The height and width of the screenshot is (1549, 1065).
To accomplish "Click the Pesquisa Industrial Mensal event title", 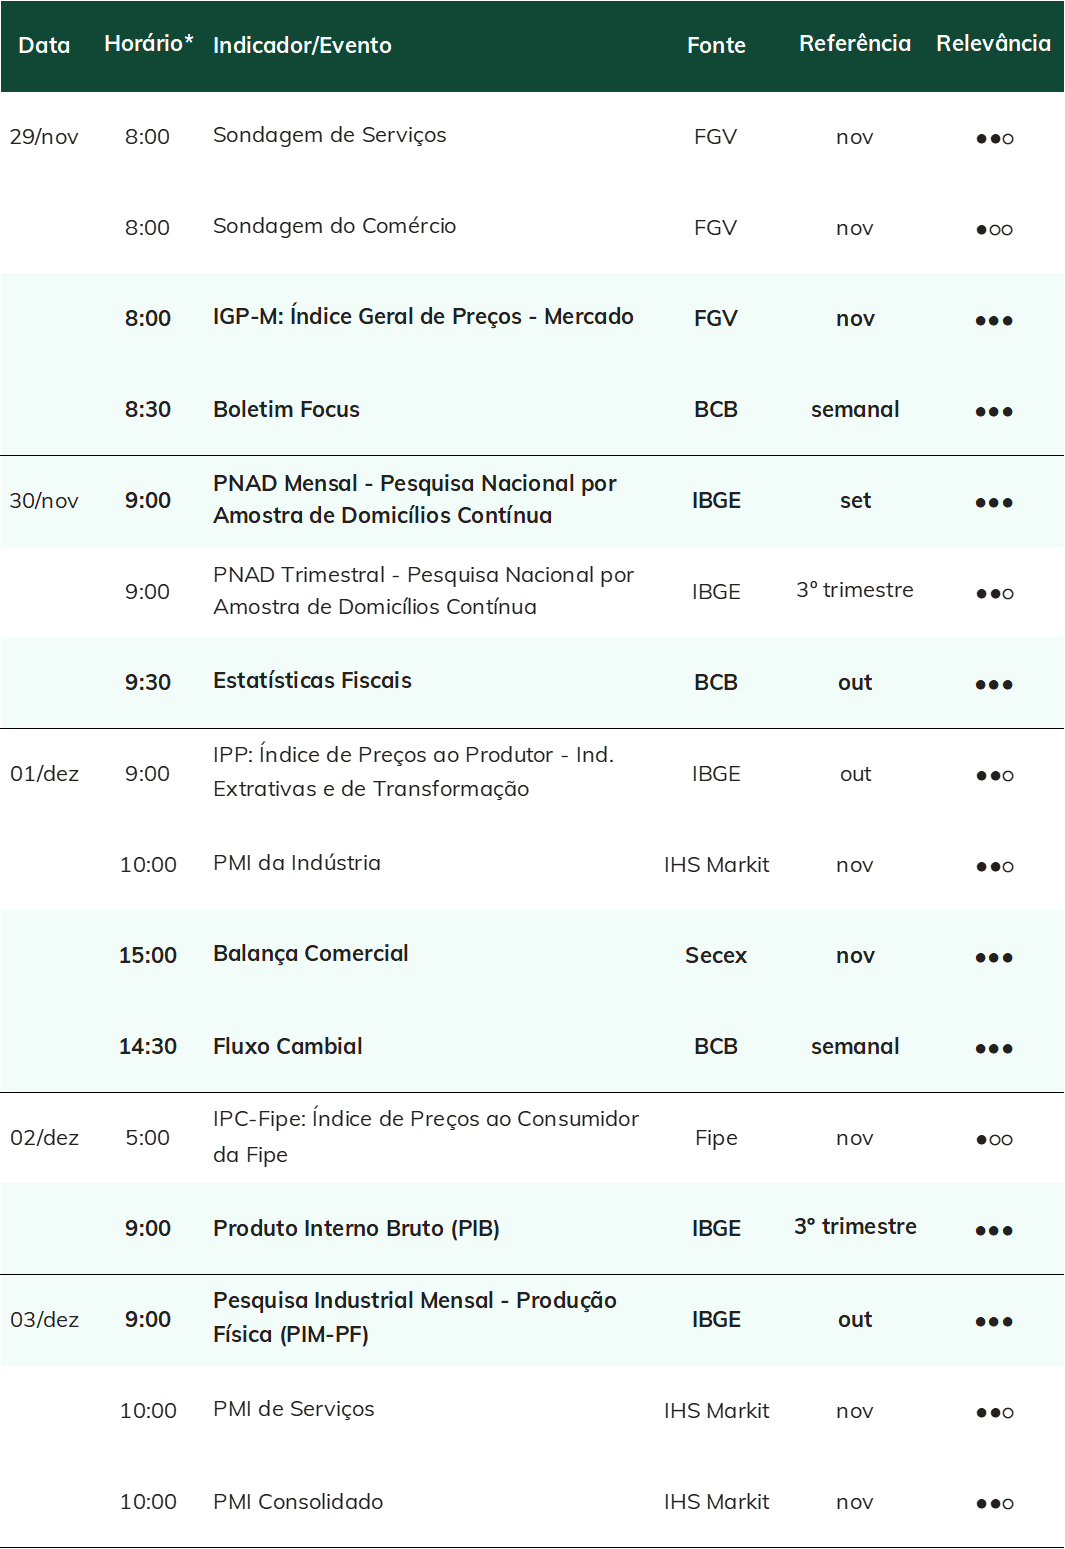I will pos(415,1317).
